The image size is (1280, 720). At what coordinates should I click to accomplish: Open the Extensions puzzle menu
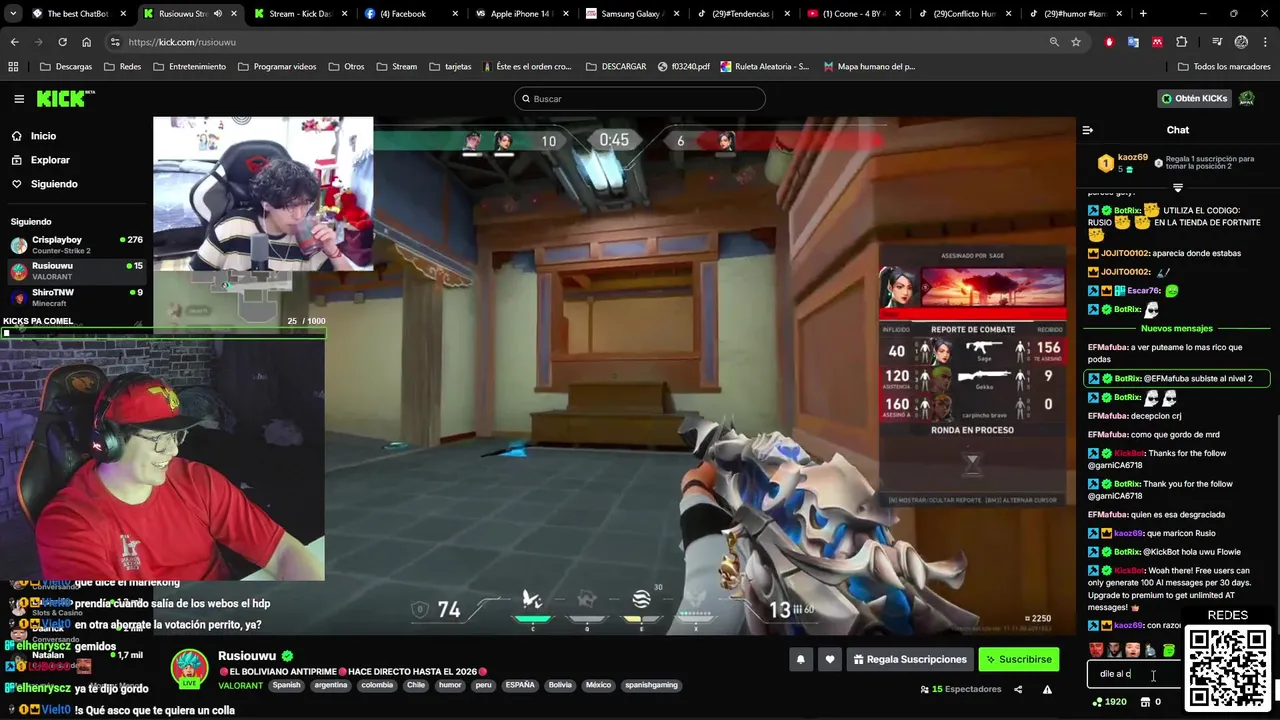pyautogui.click(x=1182, y=42)
